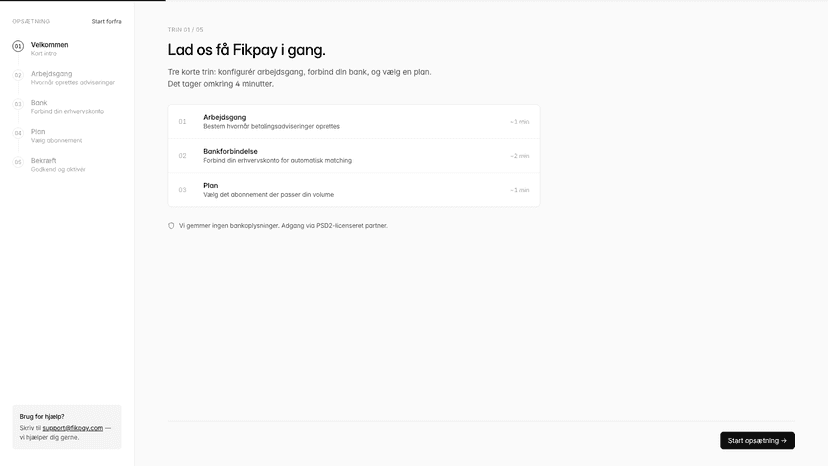Click text 'Det tager omkring 4 minutter.'

coord(221,83)
